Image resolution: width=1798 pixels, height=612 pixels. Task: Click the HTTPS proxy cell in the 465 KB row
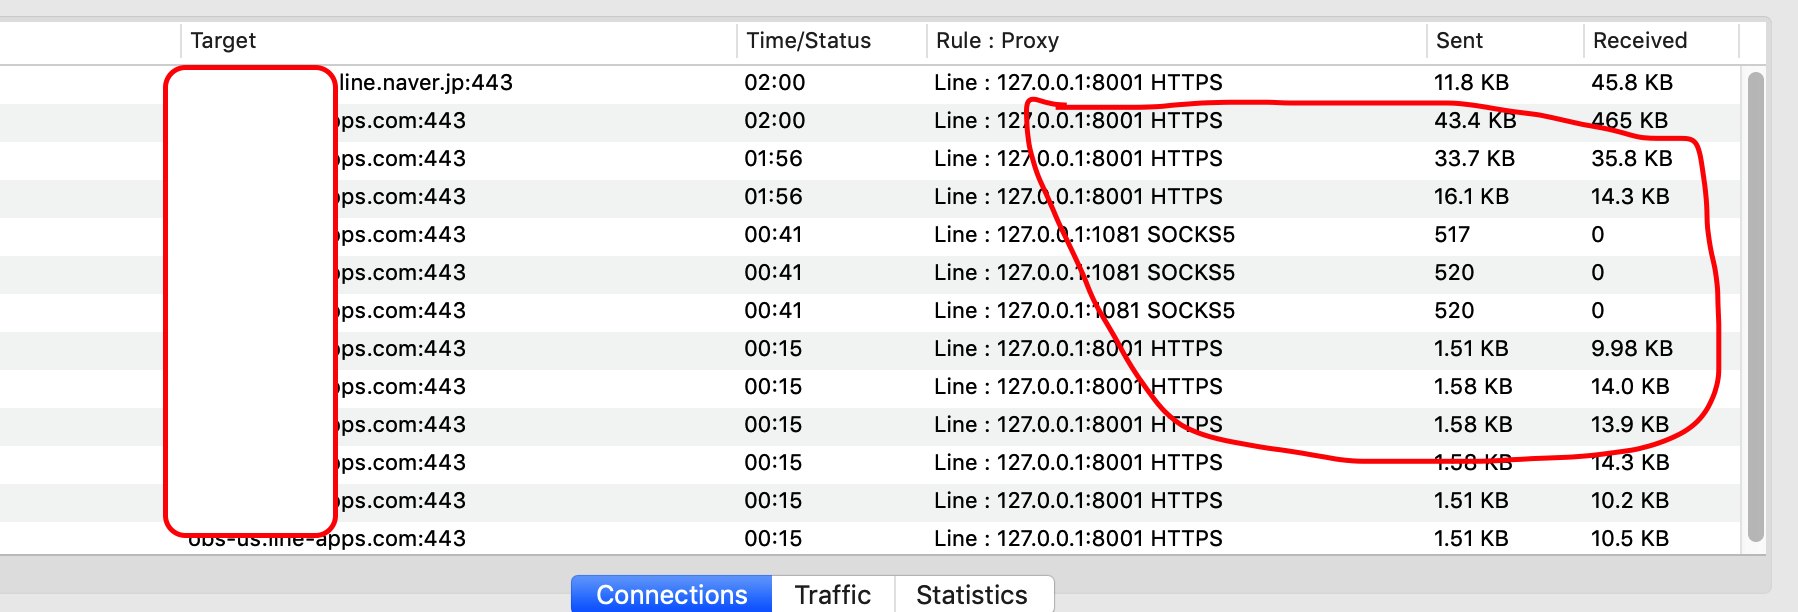tap(1078, 121)
